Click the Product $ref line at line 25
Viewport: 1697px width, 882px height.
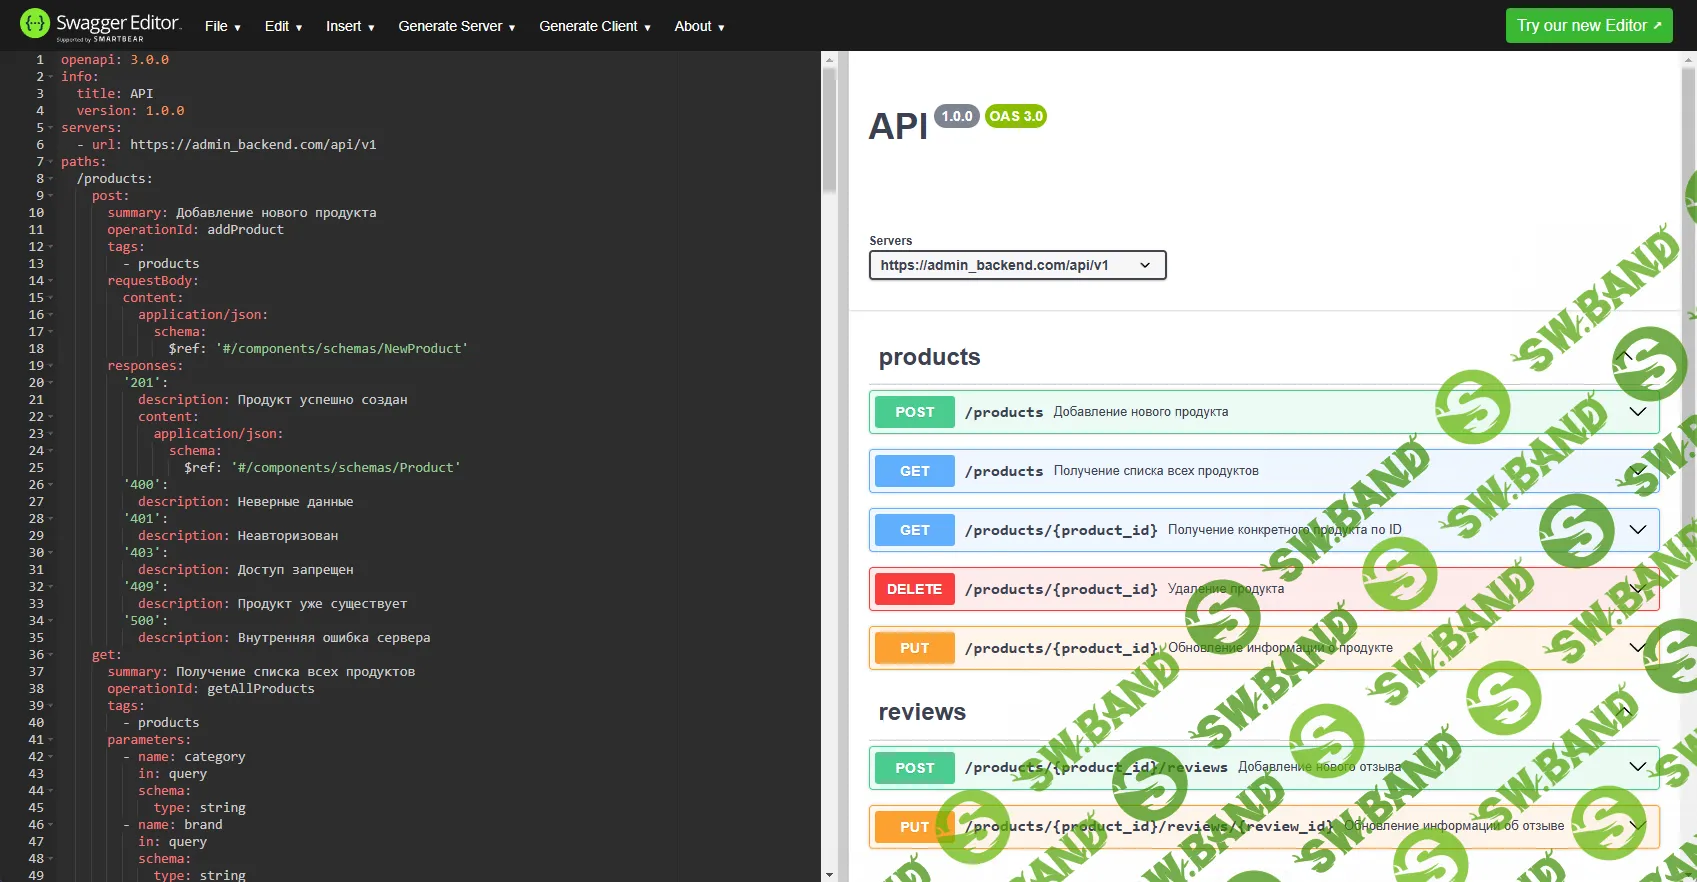pyautogui.click(x=322, y=468)
